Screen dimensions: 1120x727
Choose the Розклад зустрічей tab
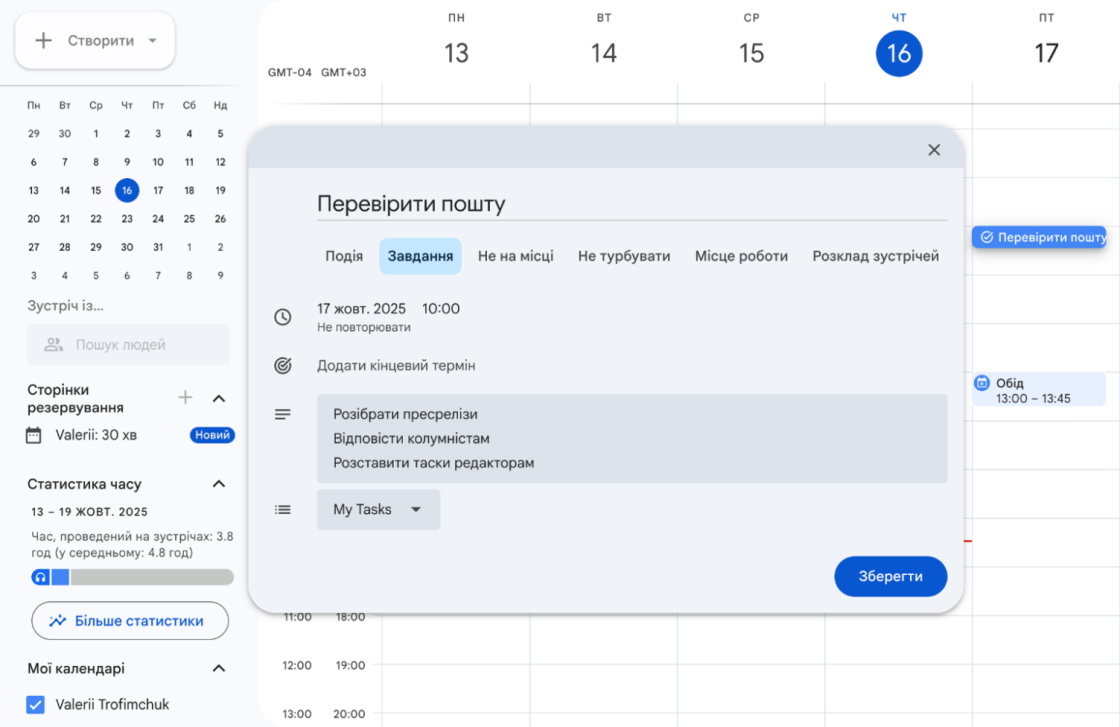pos(875,256)
